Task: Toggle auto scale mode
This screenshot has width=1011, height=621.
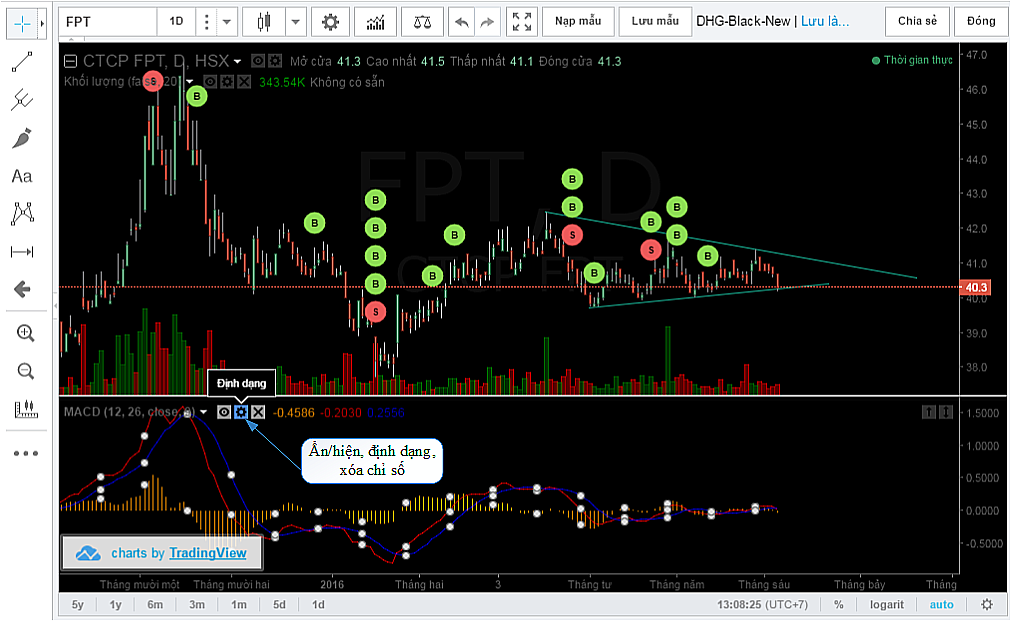Action: 941,604
